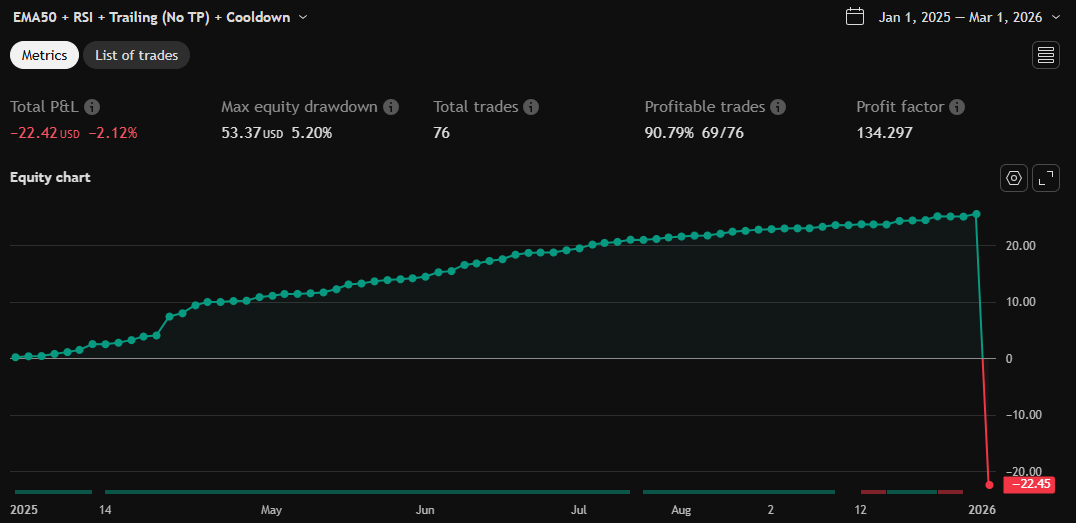Image resolution: width=1076 pixels, height=523 pixels.
Task: Show Total P&L info tooltip icon
Action: [x=93, y=107]
